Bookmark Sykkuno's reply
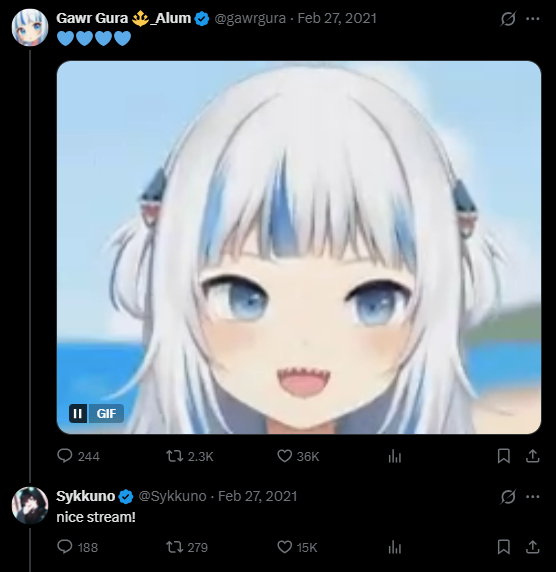 pyautogui.click(x=503, y=547)
